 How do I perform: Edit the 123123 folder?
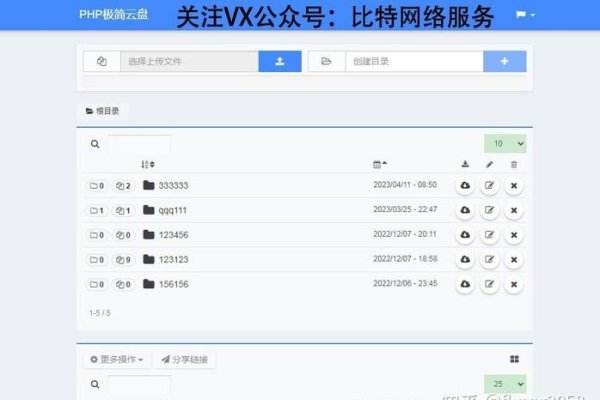[x=489, y=260]
